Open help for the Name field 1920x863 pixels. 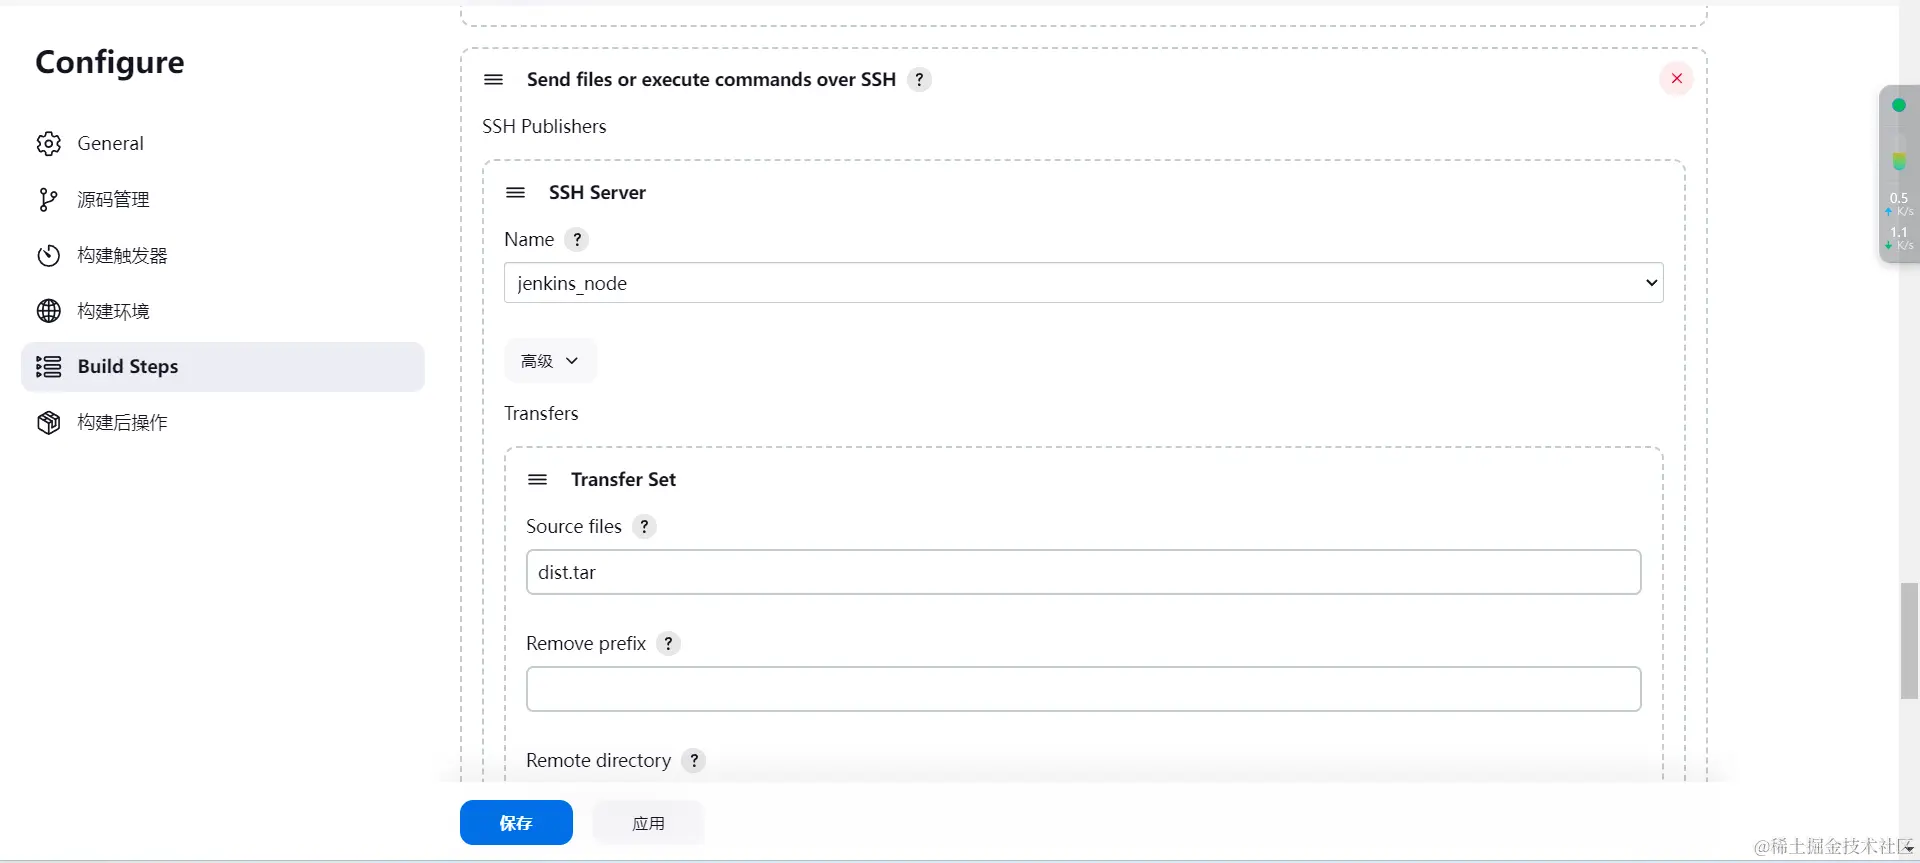point(577,240)
